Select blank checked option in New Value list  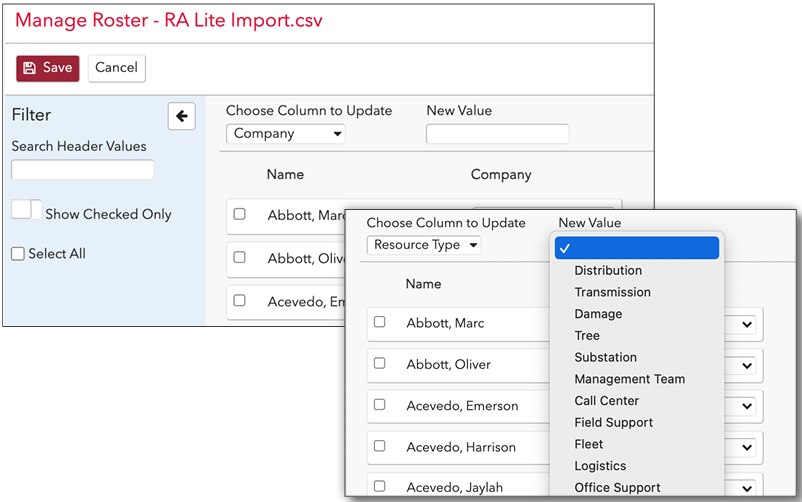(x=637, y=248)
